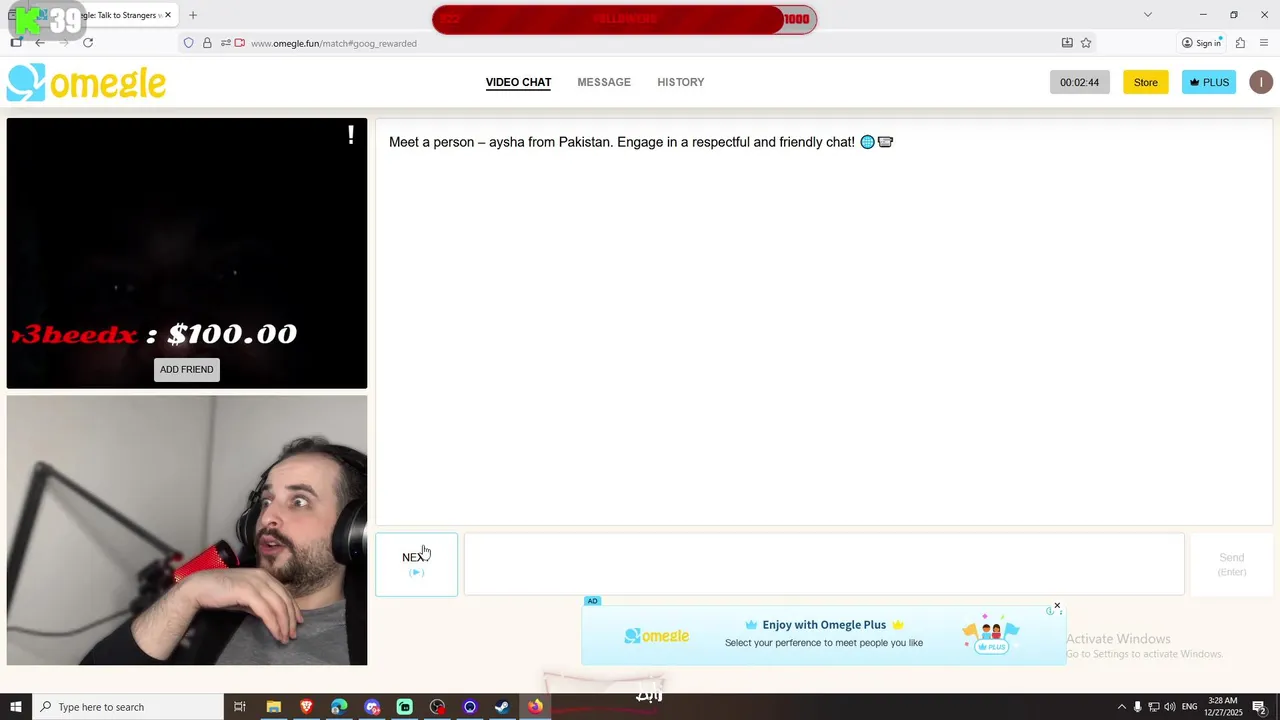
Task: Switch to the MESSAGE tab
Action: [x=604, y=82]
